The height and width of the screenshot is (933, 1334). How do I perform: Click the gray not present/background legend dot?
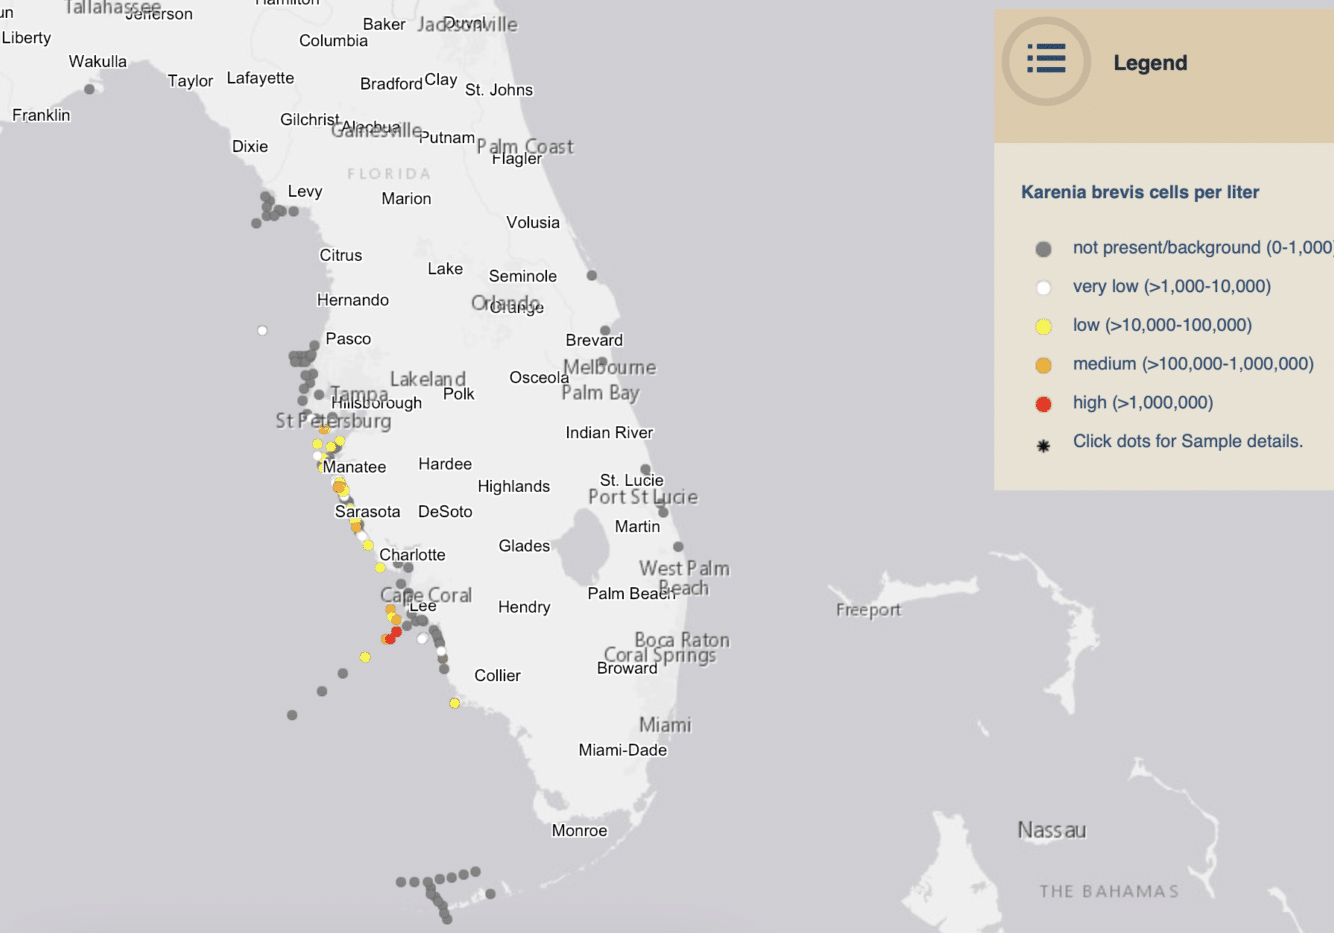point(1044,247)
